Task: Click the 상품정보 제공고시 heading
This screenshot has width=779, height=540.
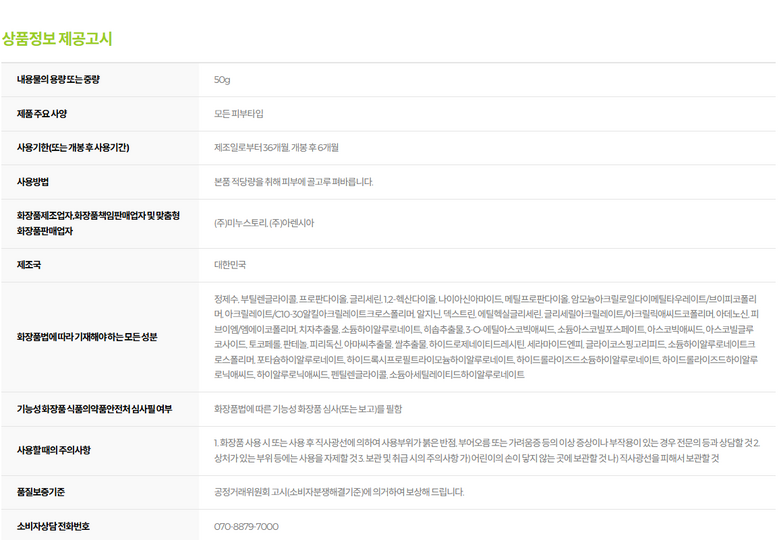Action: pos(57,39)
